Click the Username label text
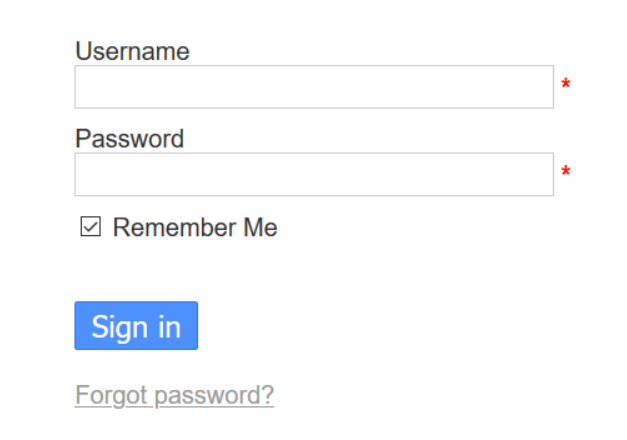The width and height of the screenshot is (627, 440). pos(132,51)
